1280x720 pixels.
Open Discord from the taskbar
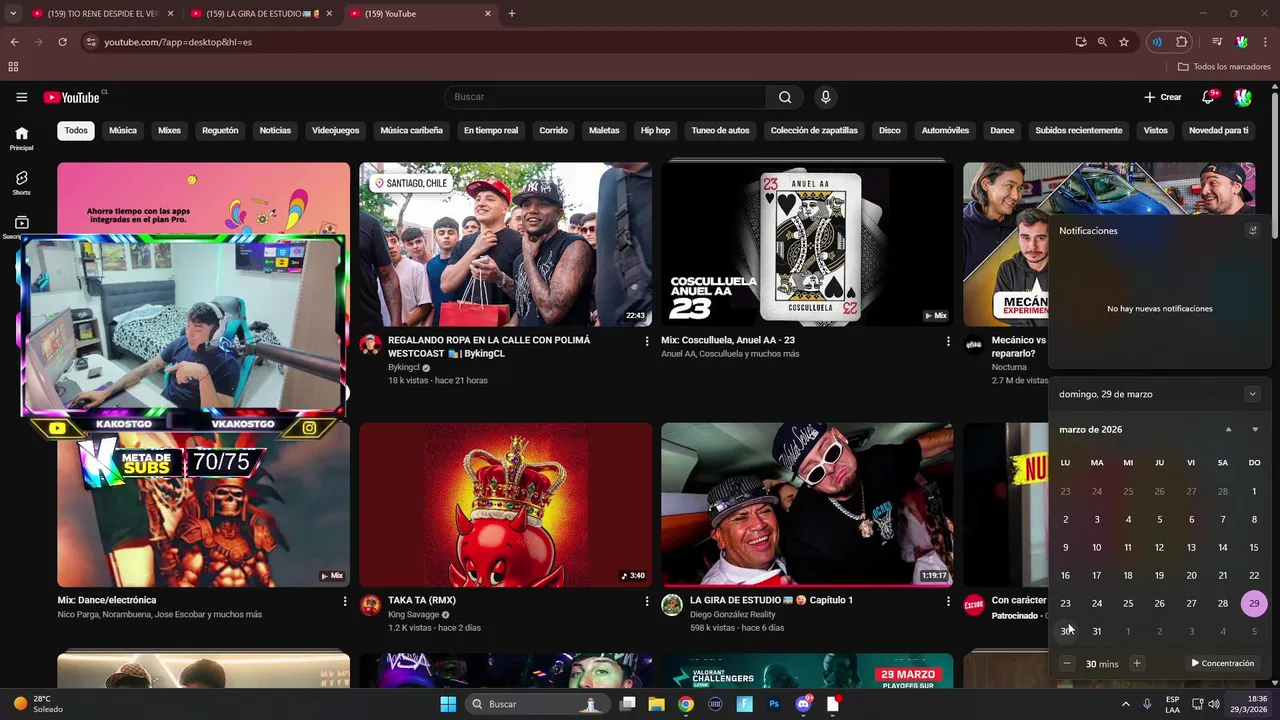pos(804,704)
